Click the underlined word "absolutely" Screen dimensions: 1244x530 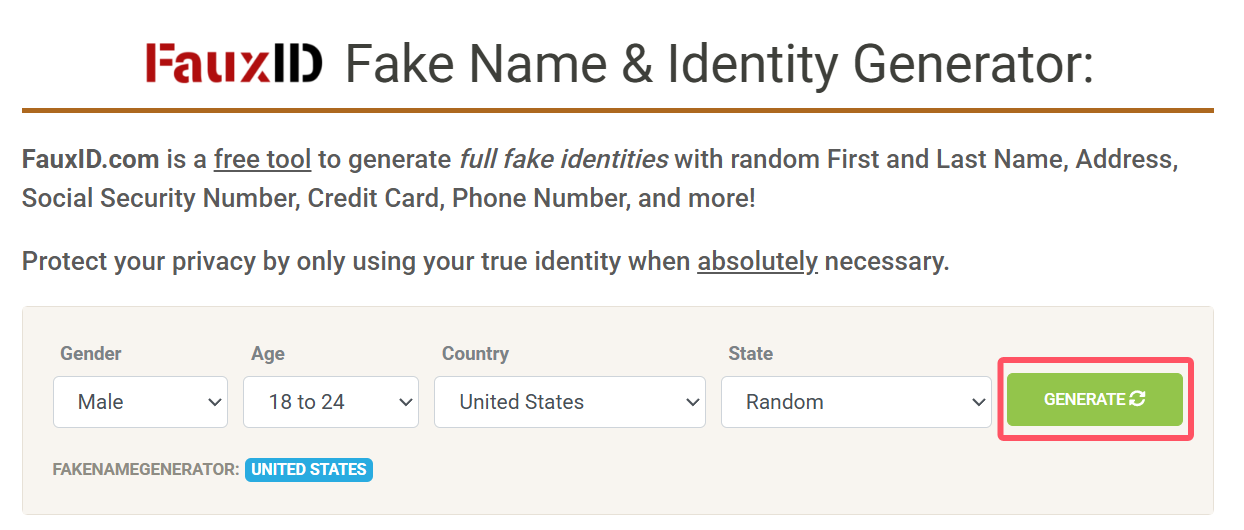pyautogui.click(x=757, y=262)
